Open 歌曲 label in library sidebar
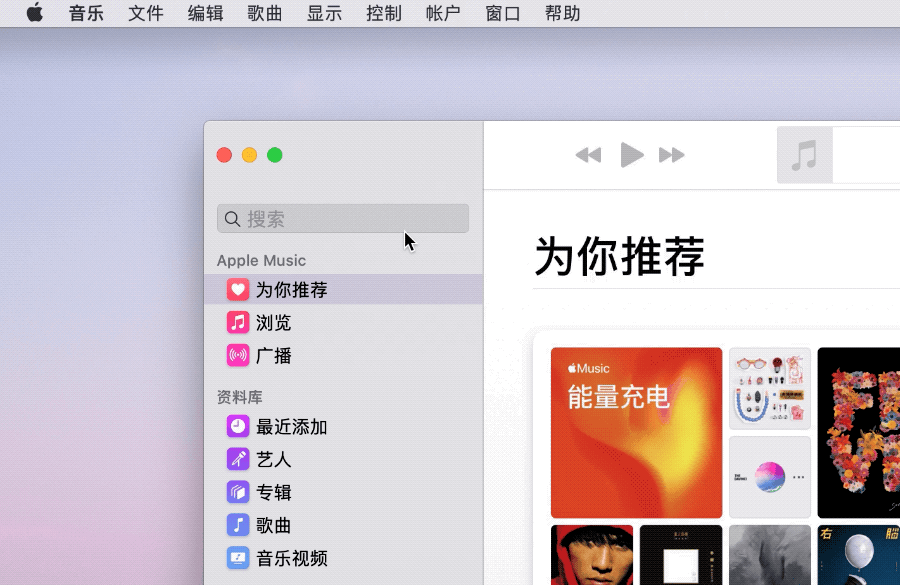The width and height of the screenshot is (900, 585). pos(274,525)
